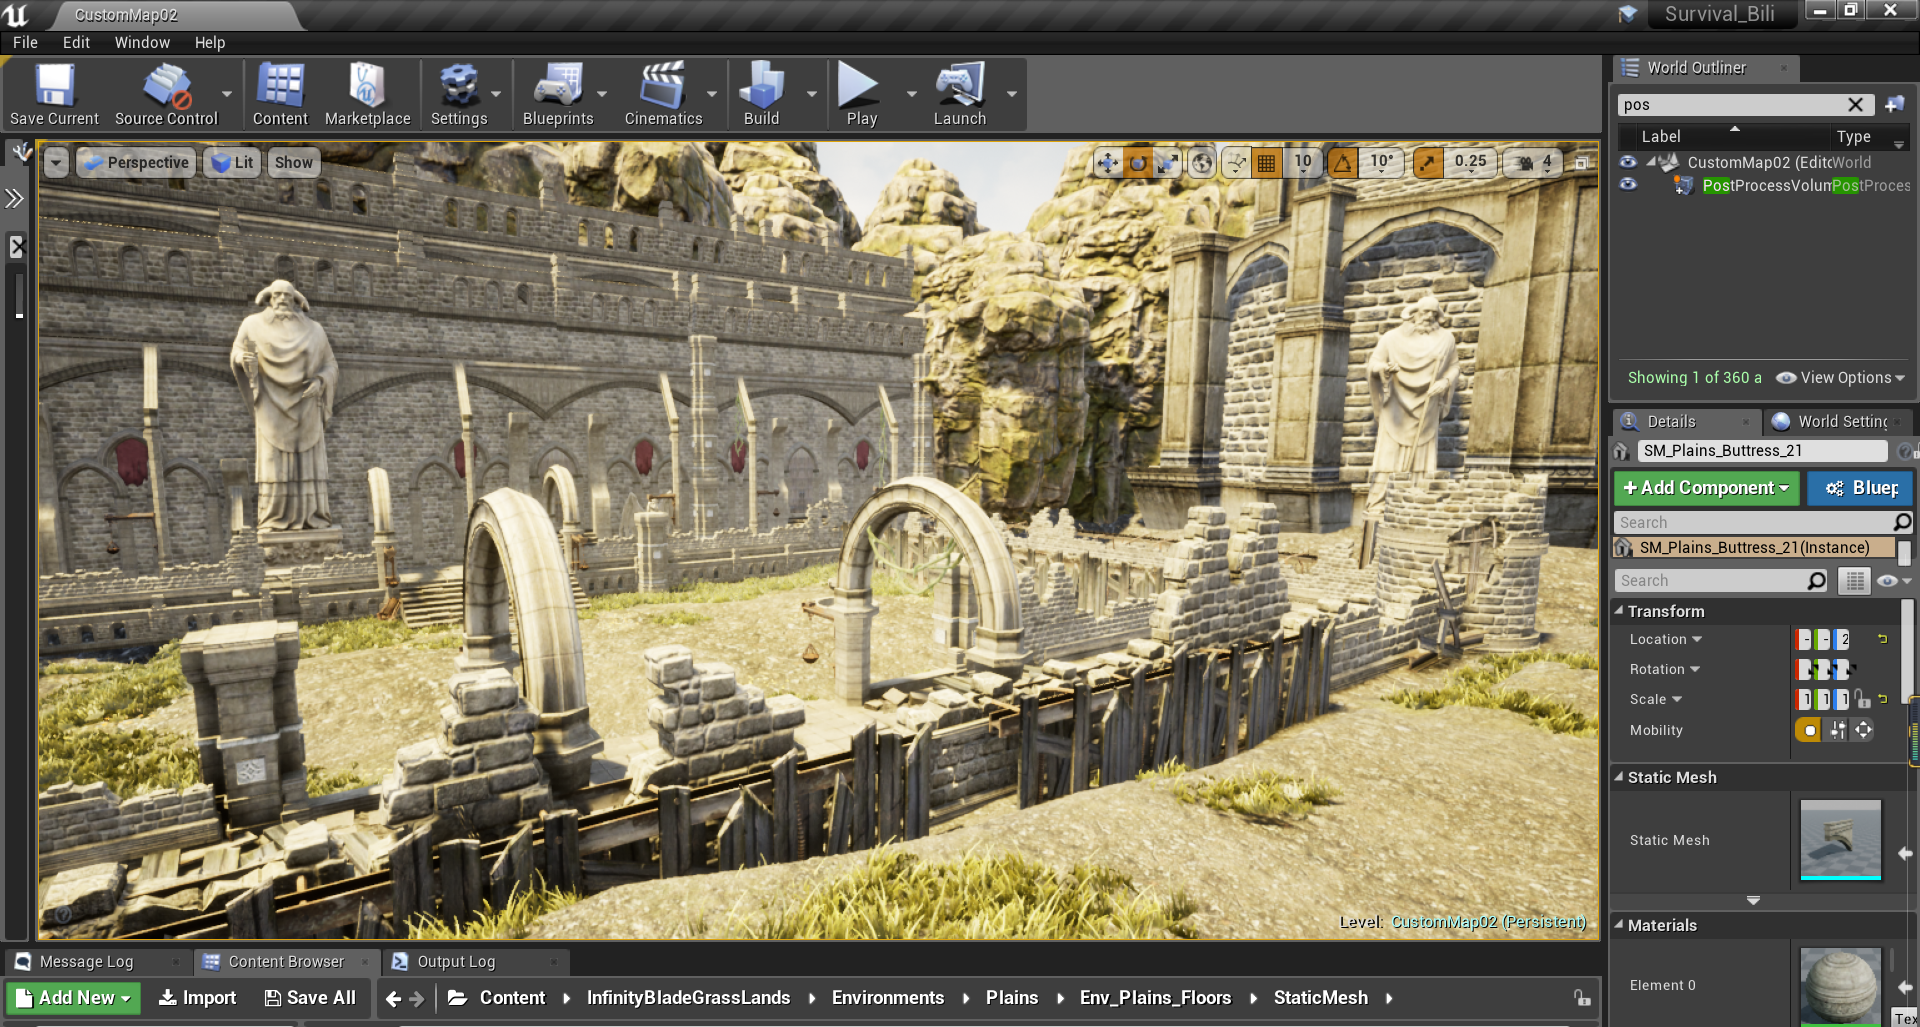Collapse the Static Mesh section
Image resolution: width=1920 pixels, height=1027 pixels.
click(1619, 776)
